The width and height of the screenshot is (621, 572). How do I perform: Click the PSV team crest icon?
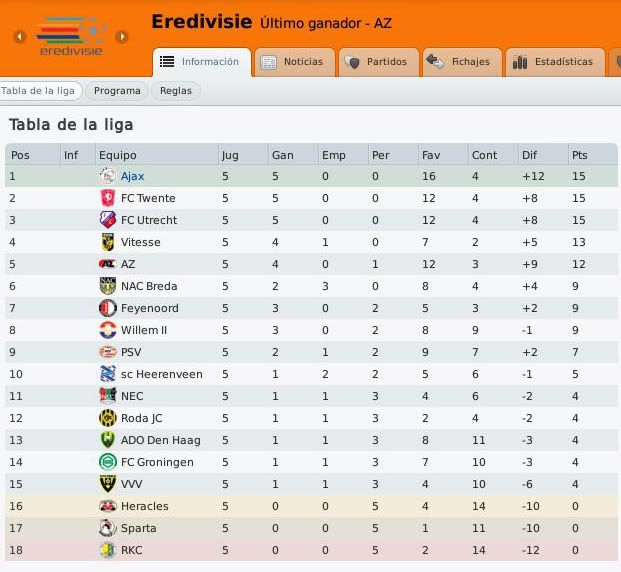[x=108, y=352]
